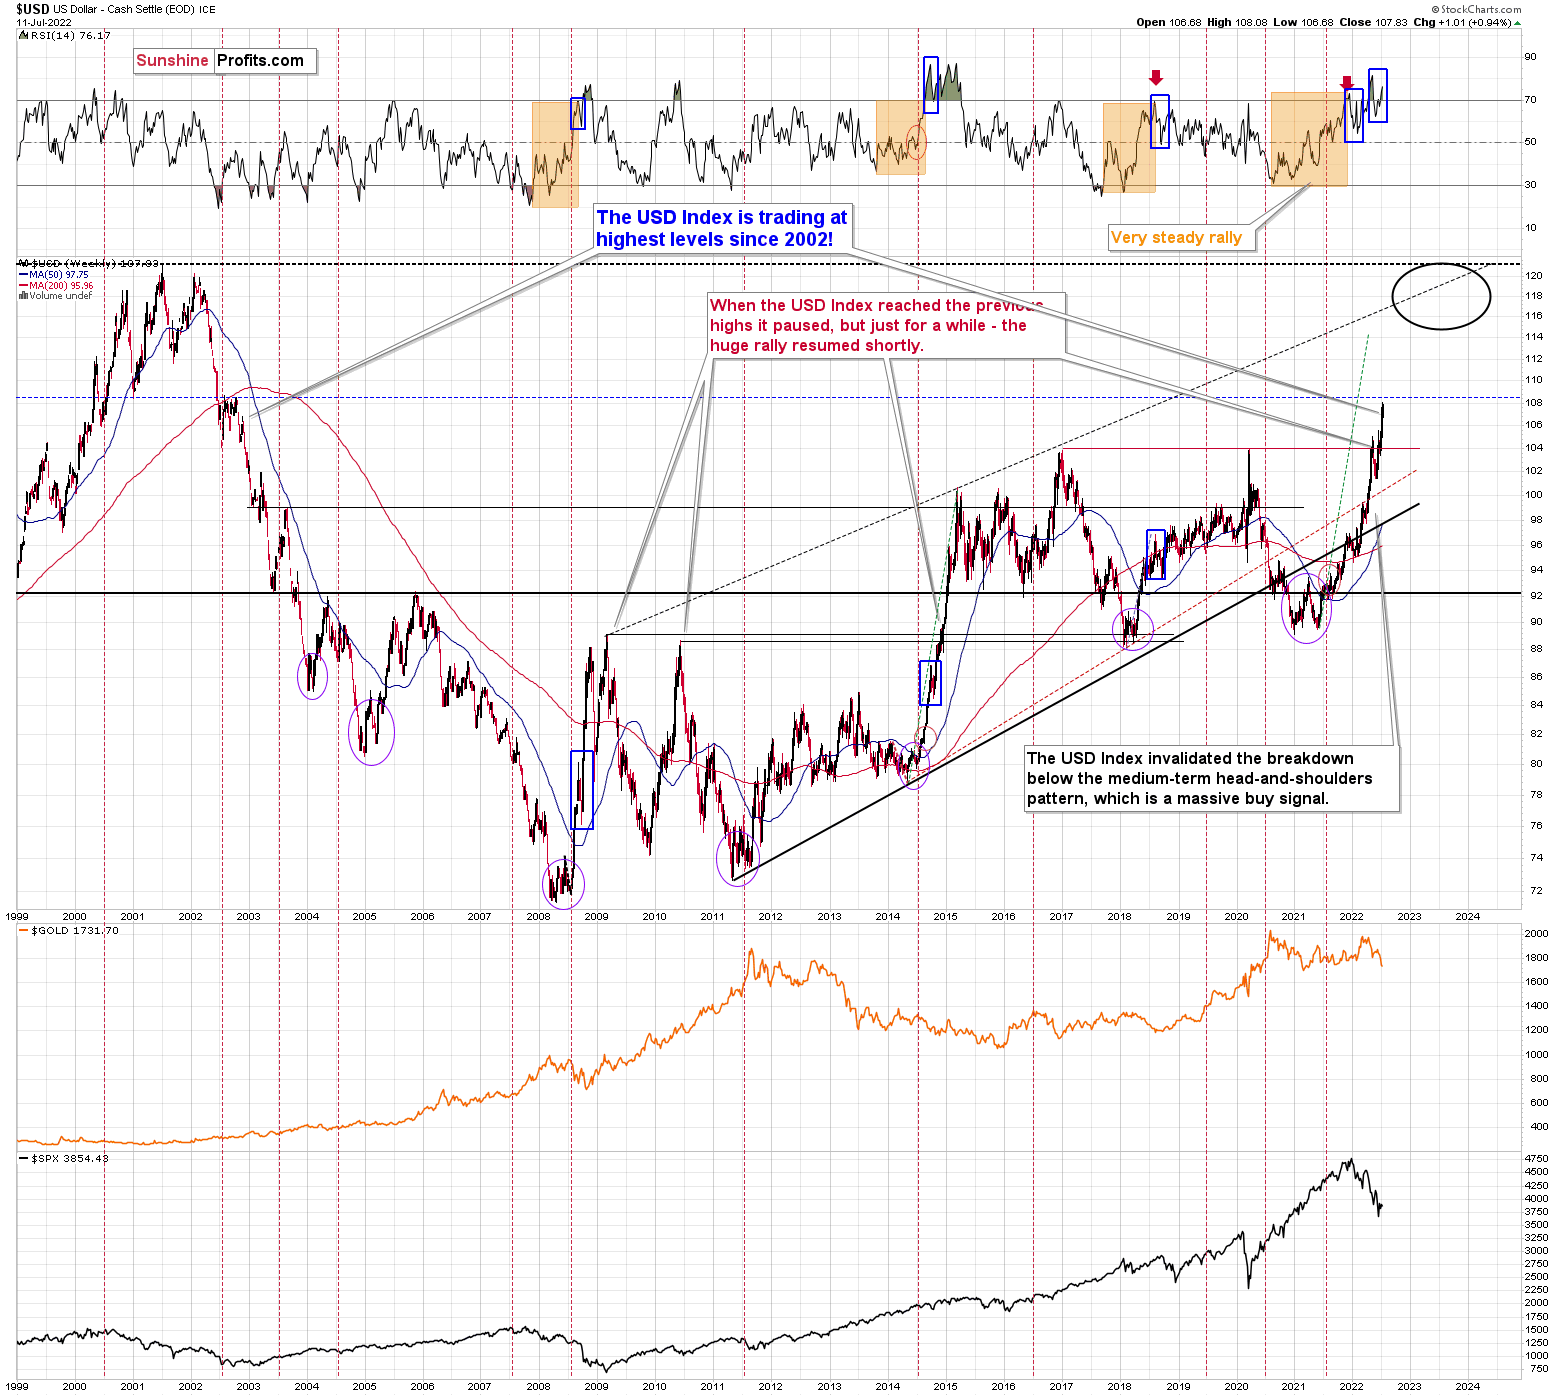Select the "Open 106.68" value in the header
Image resolution: width=1565 pixels, height=1396 pixels.
(1169, 22)
